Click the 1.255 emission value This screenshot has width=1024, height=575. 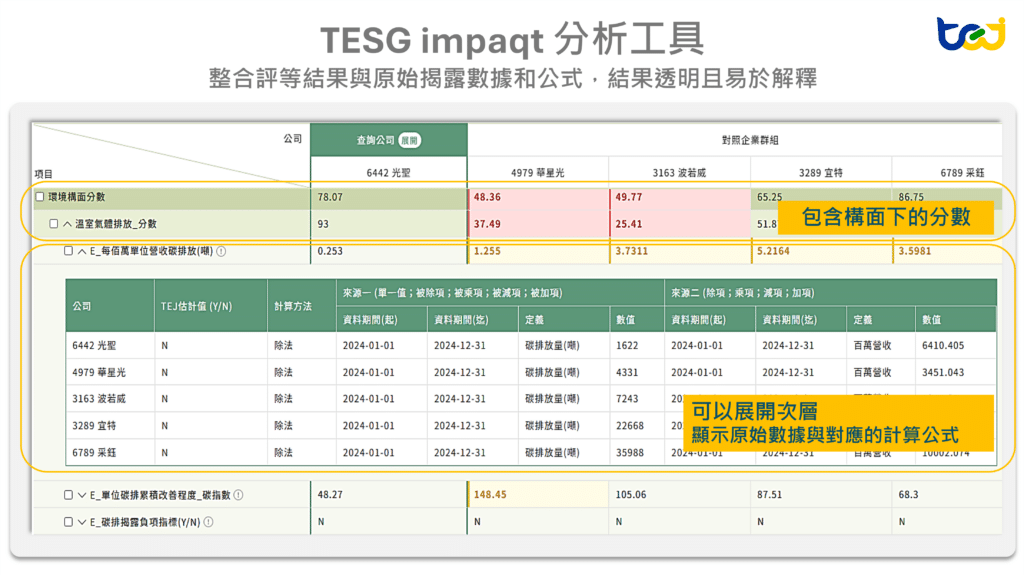(487, 251)
